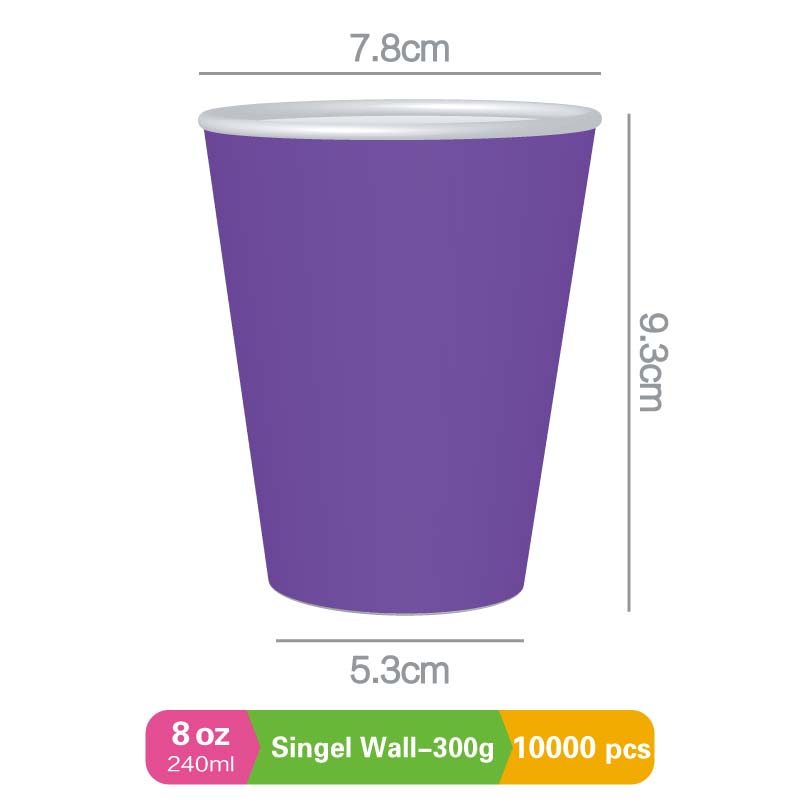Click the "cm" unit of 9.3cm label
The height and width of the screenshot is (800, 800).
click(x=651, y=388)
